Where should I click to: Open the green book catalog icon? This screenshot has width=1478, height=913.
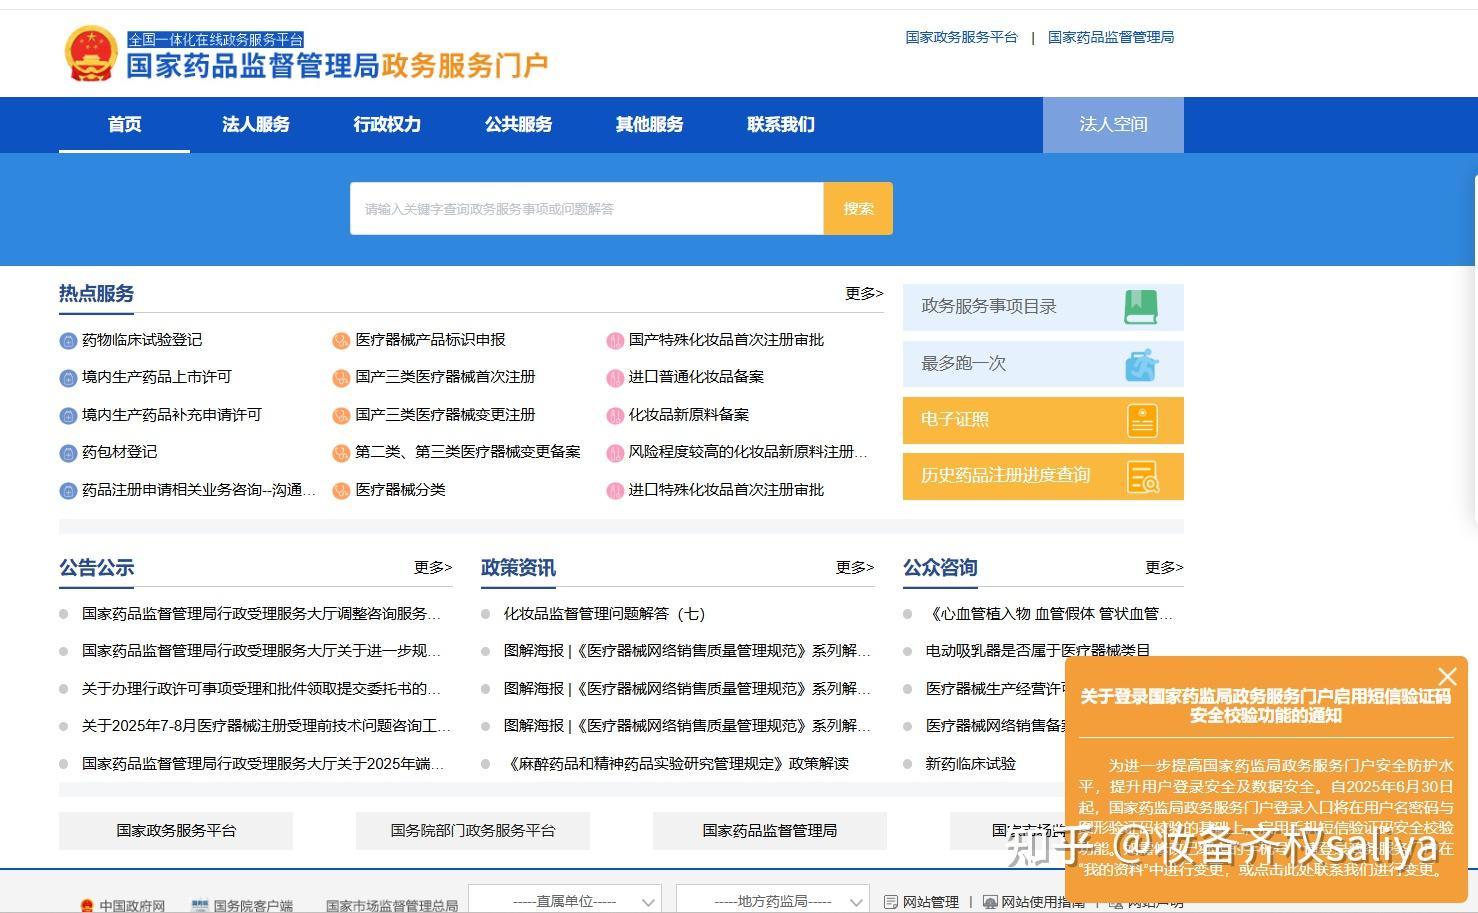coord(1141,307)
